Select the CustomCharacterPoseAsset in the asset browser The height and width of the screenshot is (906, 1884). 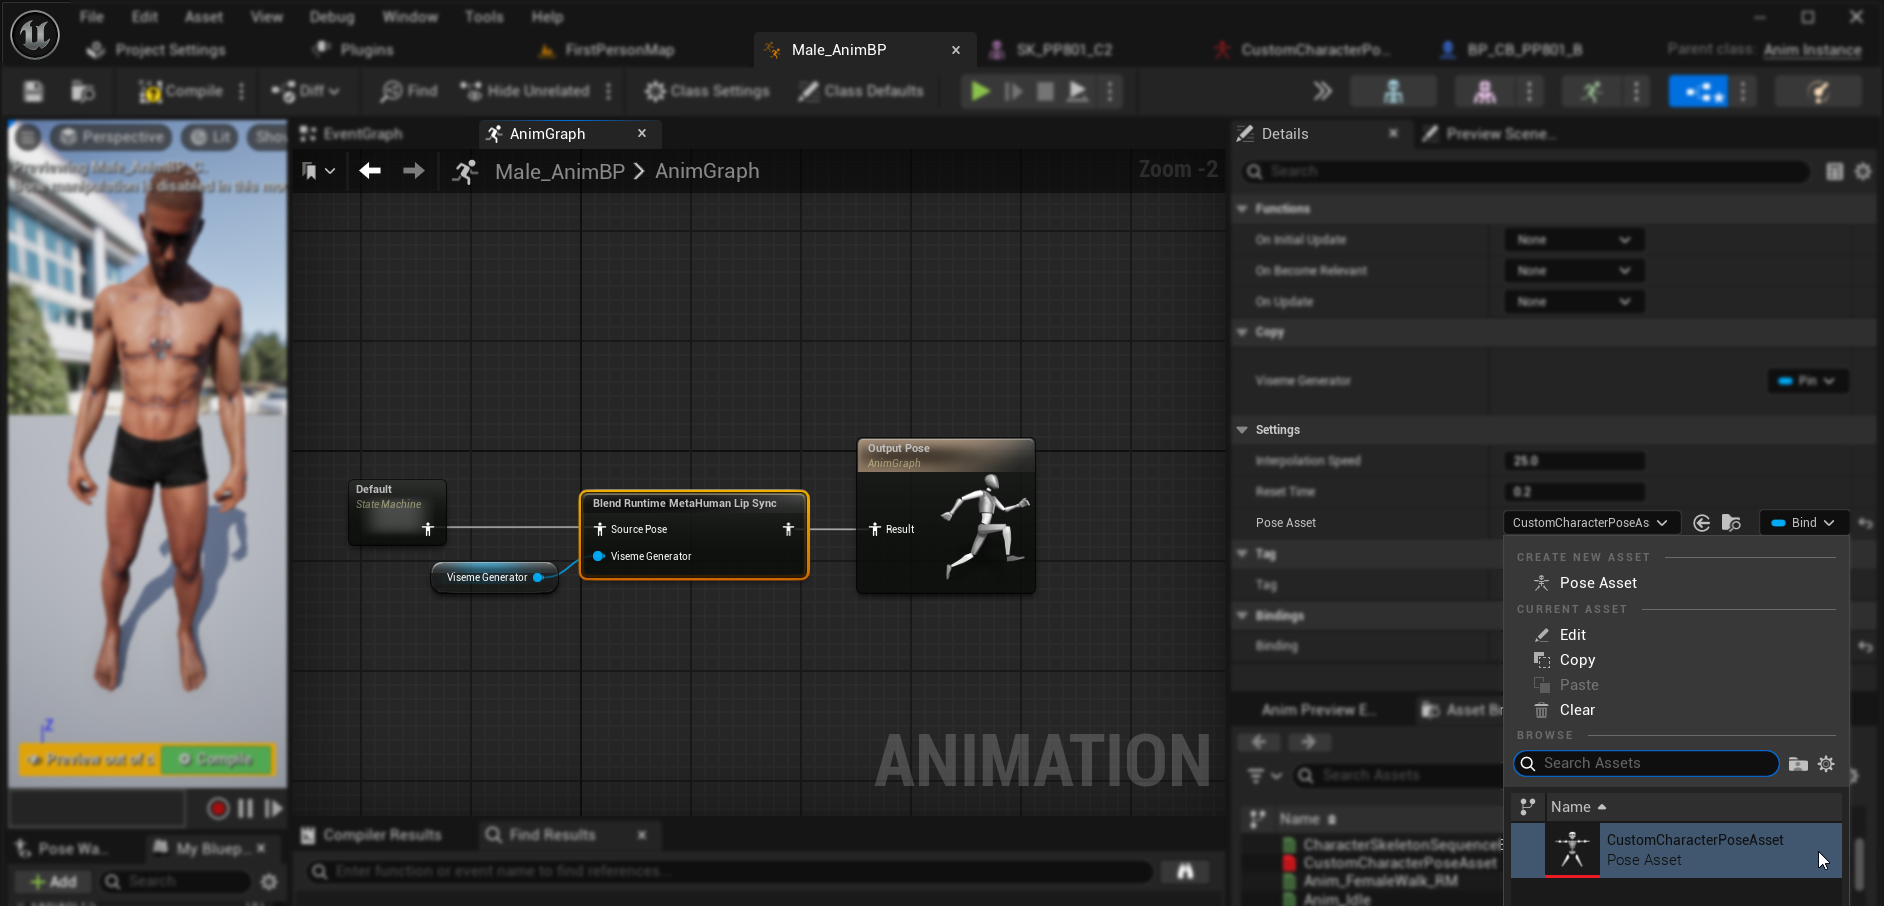1693,849
